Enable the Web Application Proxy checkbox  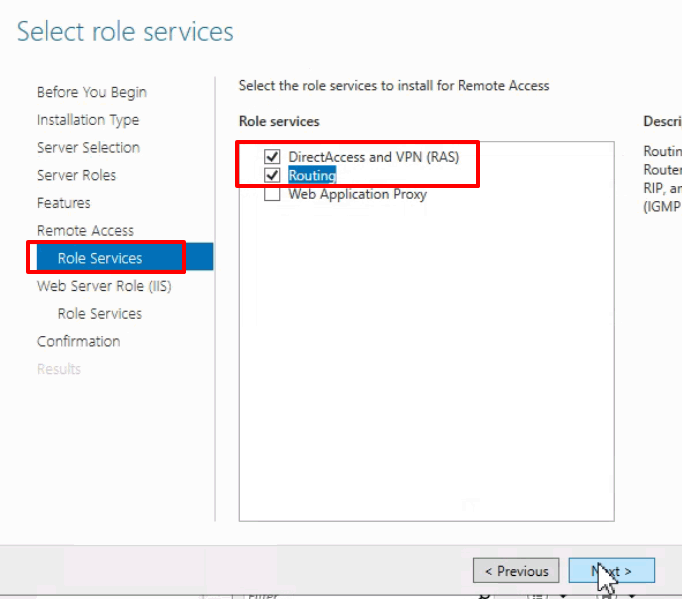272,194
